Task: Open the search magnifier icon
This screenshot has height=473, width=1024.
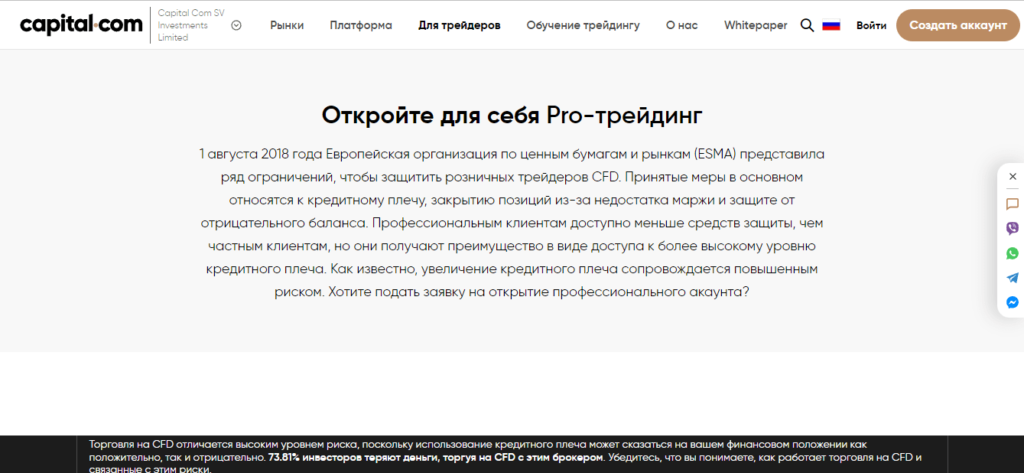Action: click(x=807, y=25)
